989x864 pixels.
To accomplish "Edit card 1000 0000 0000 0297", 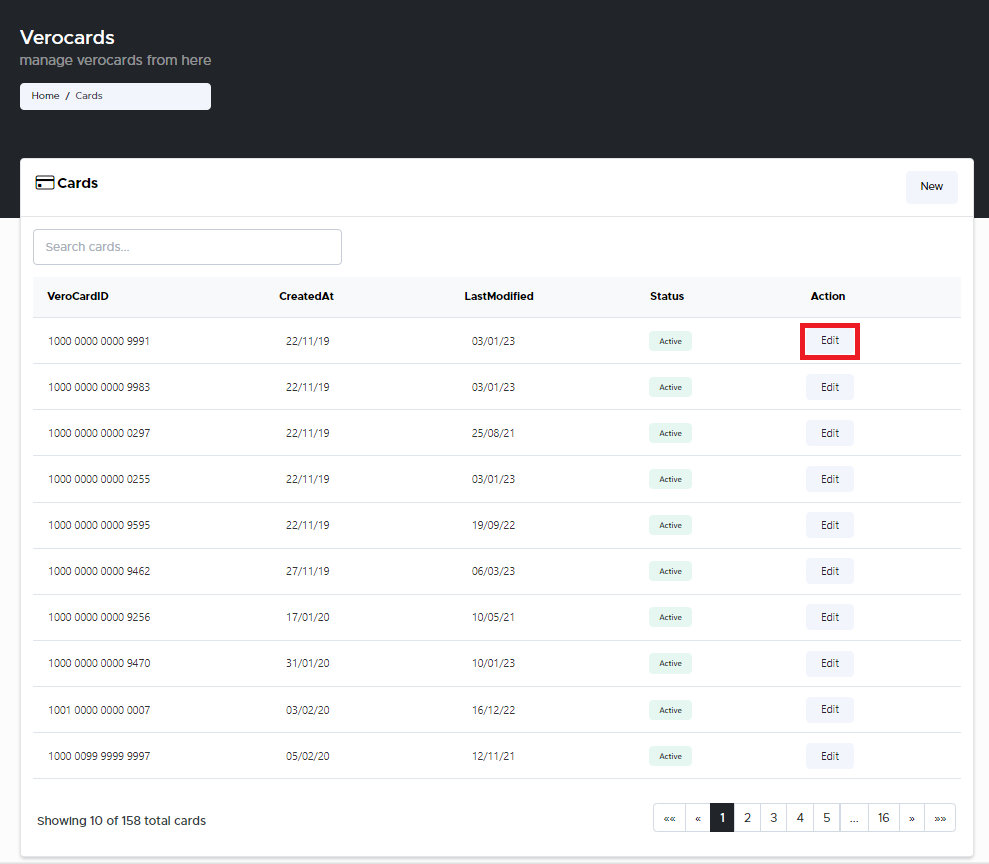I will pyautogui.click(x=829, y=433).
